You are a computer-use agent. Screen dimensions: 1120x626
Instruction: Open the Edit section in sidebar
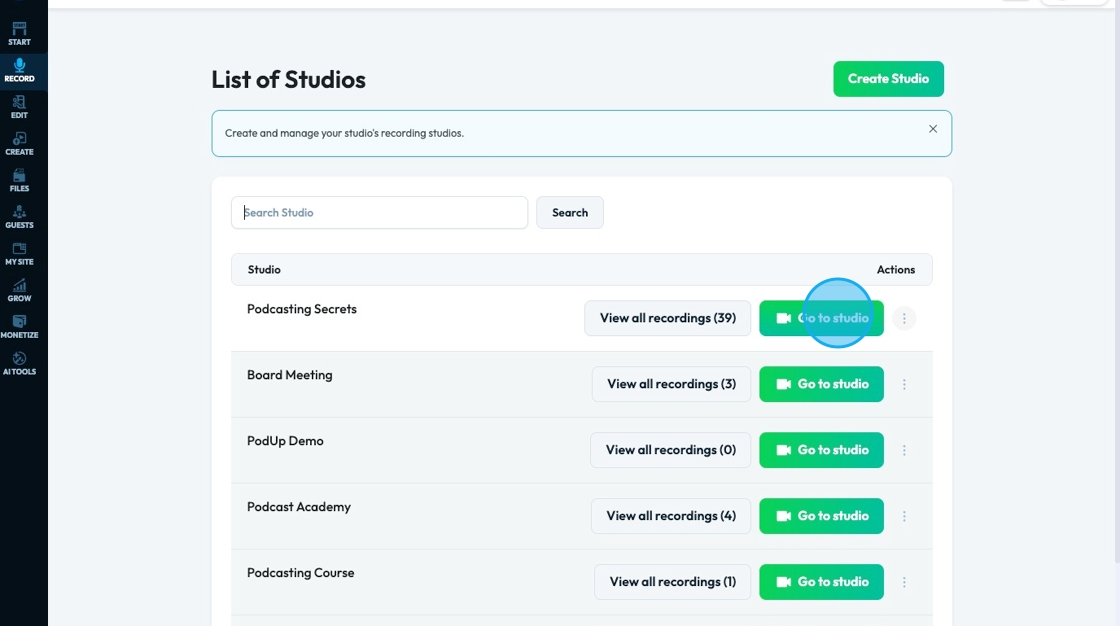pyautogui.click(x=19, y=106)
